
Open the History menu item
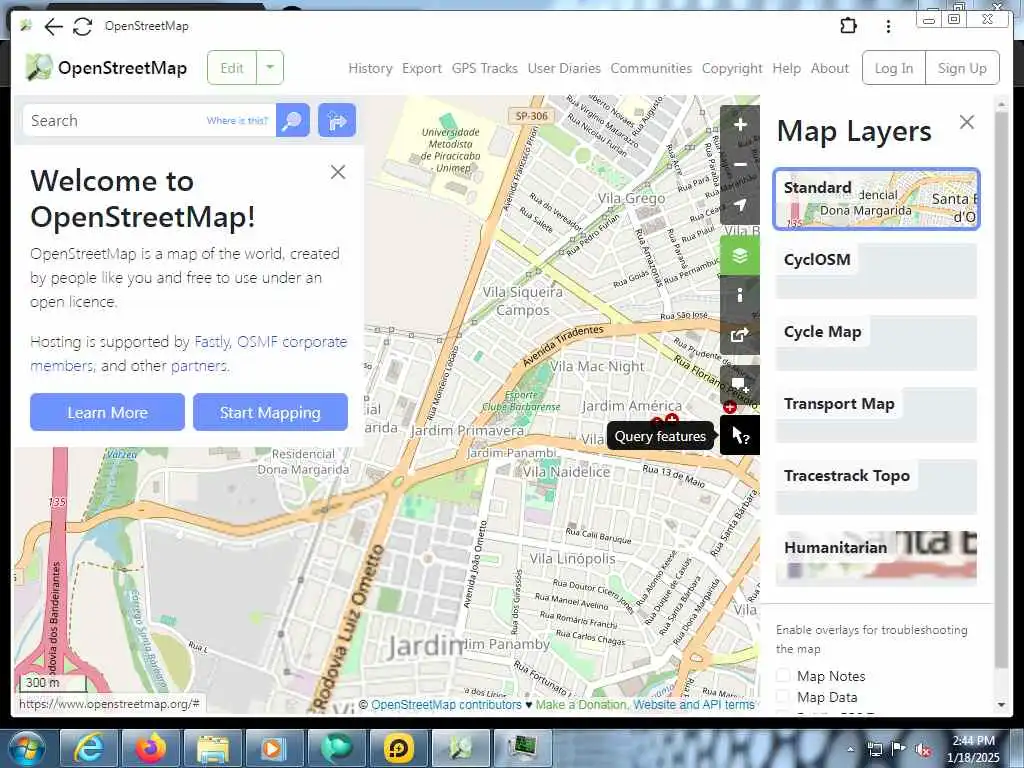[x=370, y=68]
